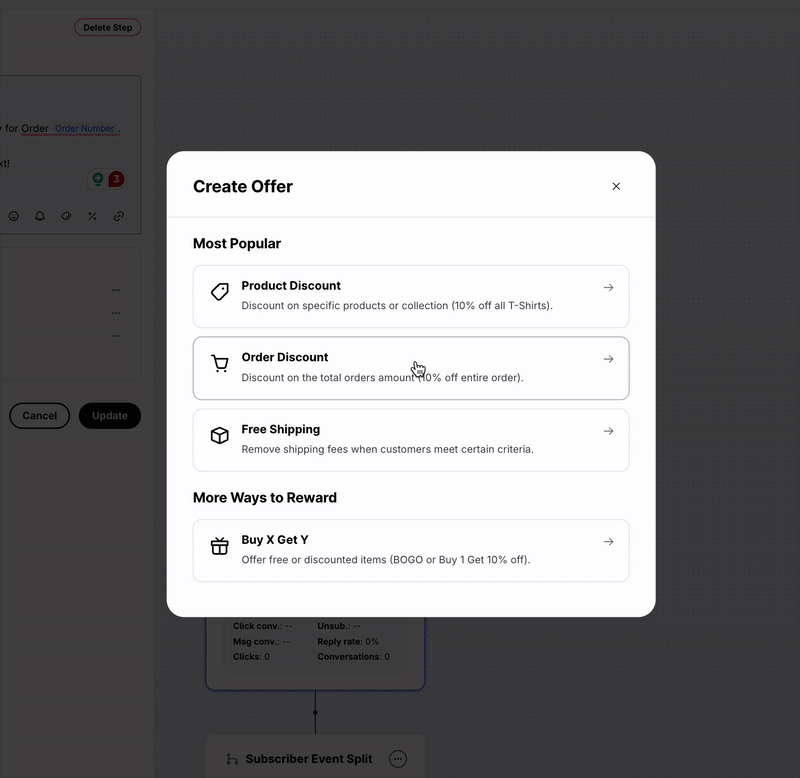Click the Product Discount tag icon
The height and width of the screenshot is (778, 800).
click(x=220, y=292)
